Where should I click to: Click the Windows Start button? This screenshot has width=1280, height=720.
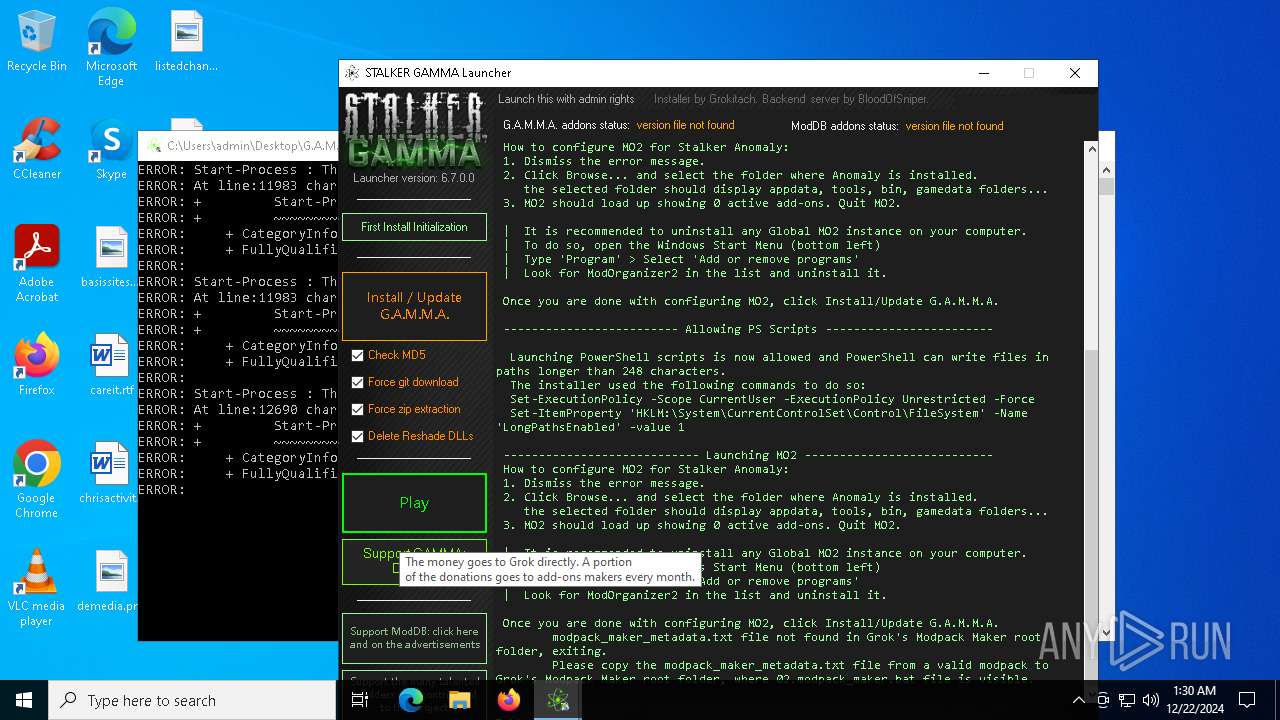click(24, 700)
